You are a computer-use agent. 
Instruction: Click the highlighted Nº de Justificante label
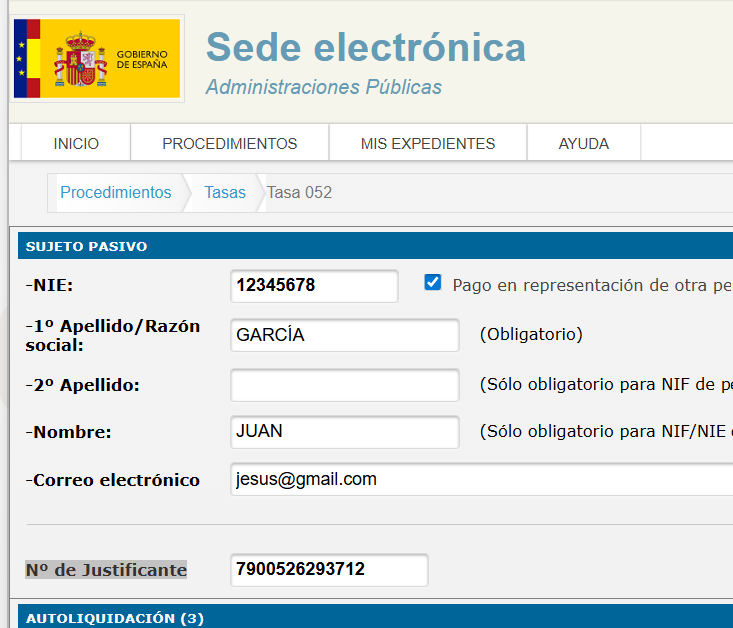[106, 570]
